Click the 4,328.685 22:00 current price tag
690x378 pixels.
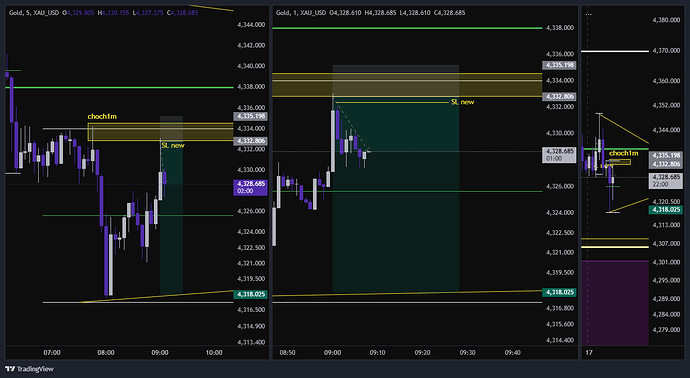(667, 180)
